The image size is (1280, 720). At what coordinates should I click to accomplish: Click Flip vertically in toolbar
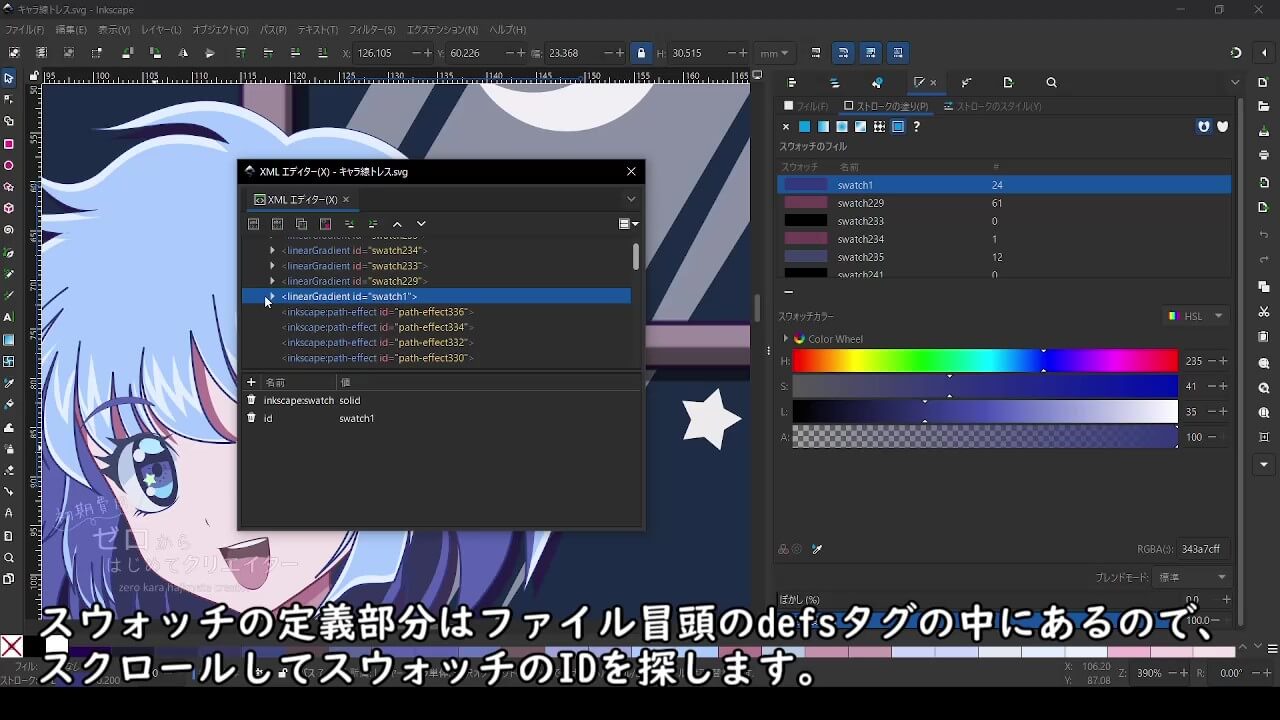(x=210, y=53)
